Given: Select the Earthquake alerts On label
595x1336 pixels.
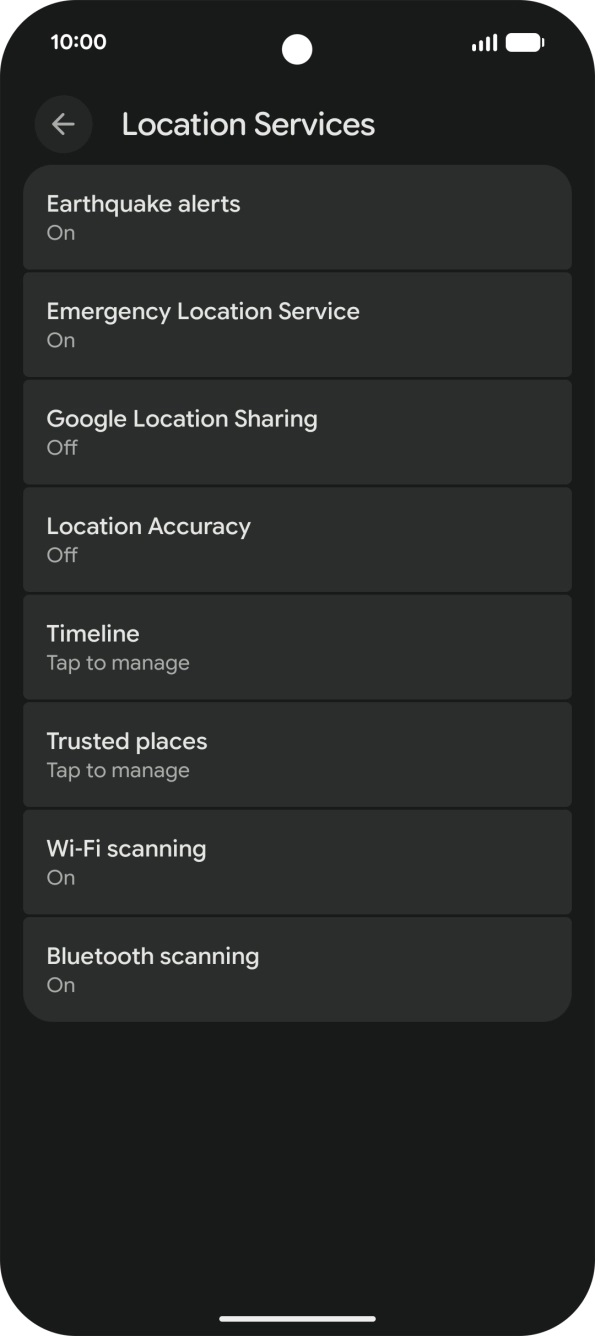Looking at the screenshot, I should (60, 232).
